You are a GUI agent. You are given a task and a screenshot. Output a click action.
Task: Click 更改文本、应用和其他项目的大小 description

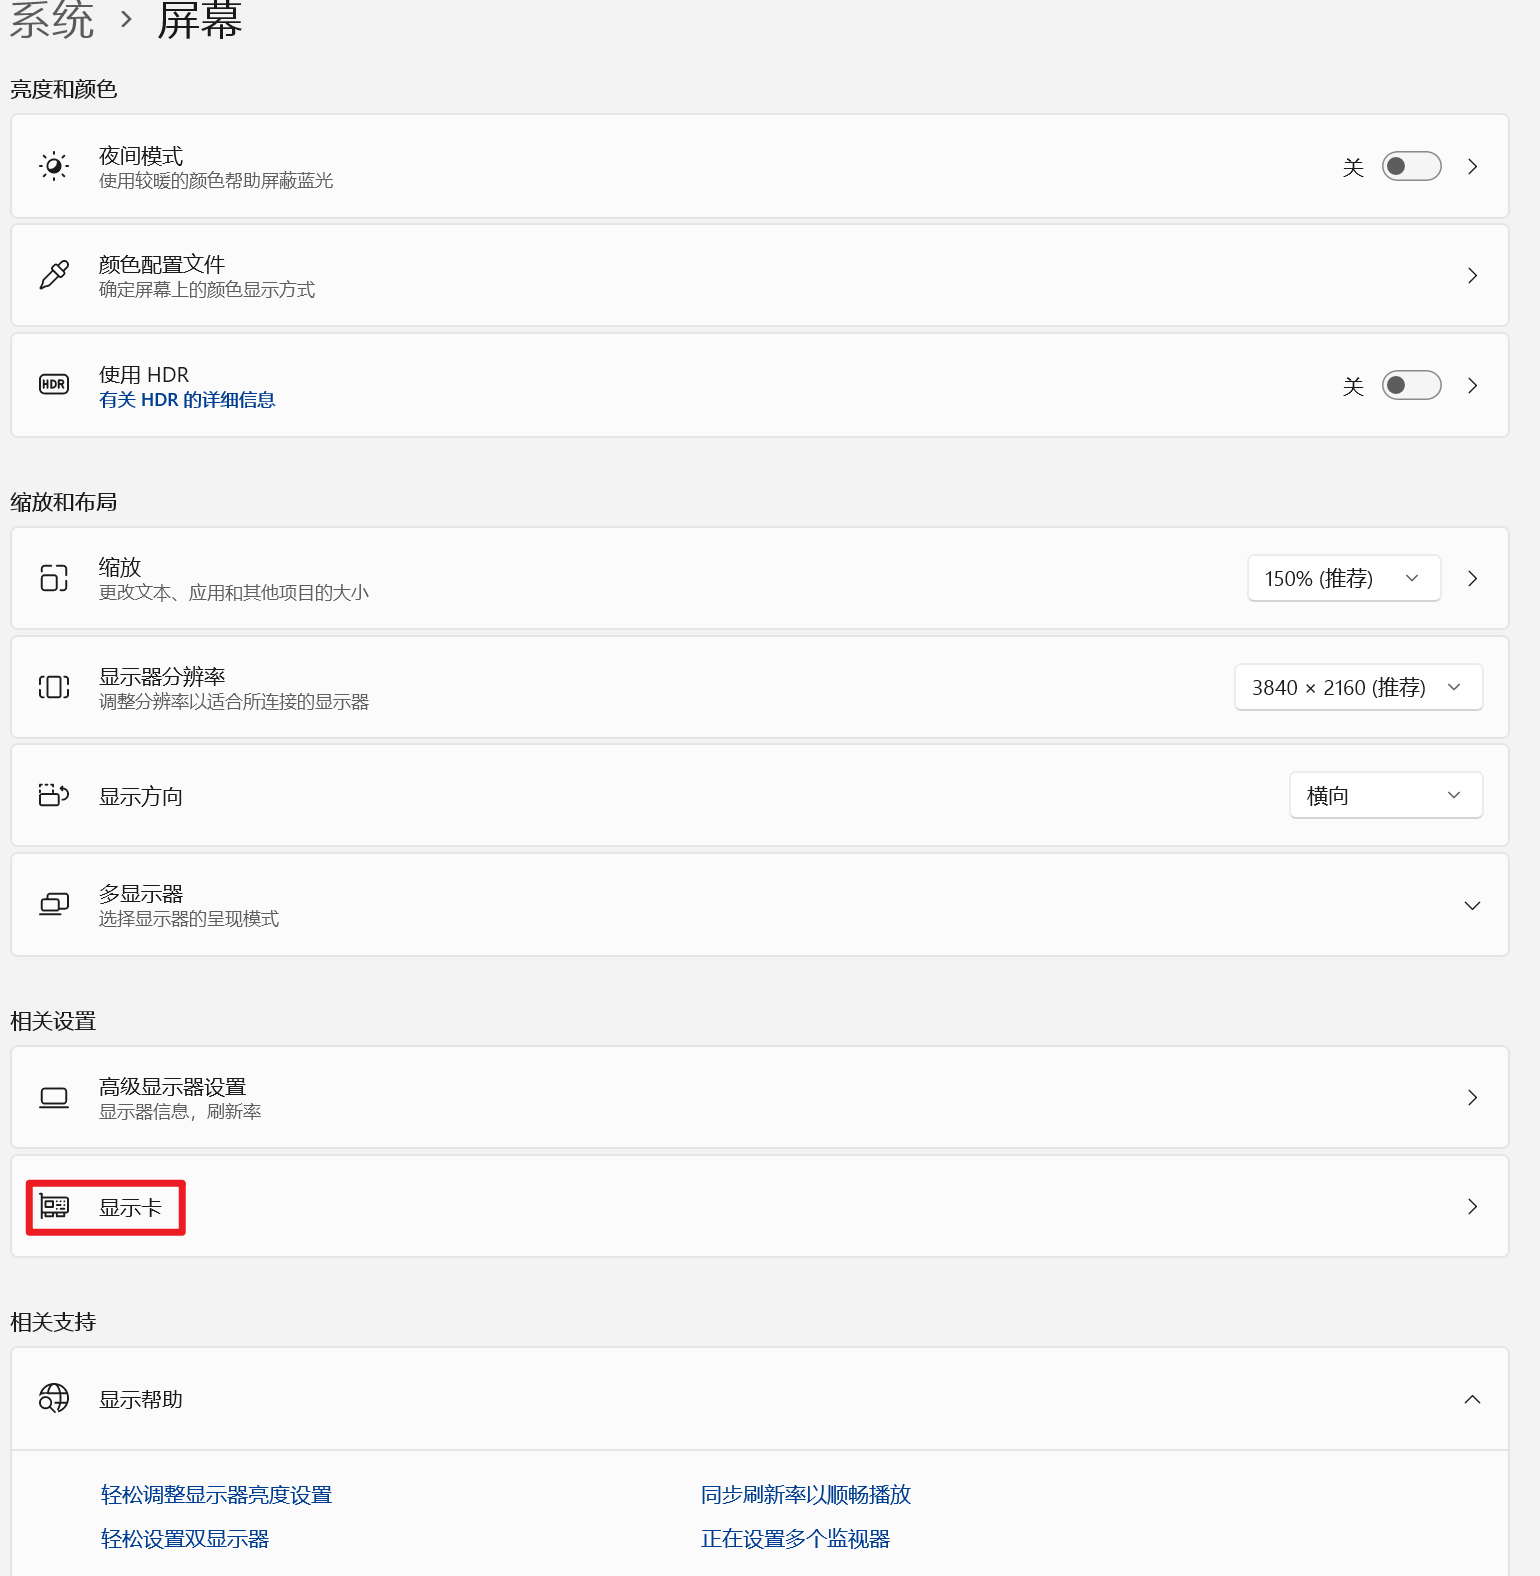[x=234, y=593]
